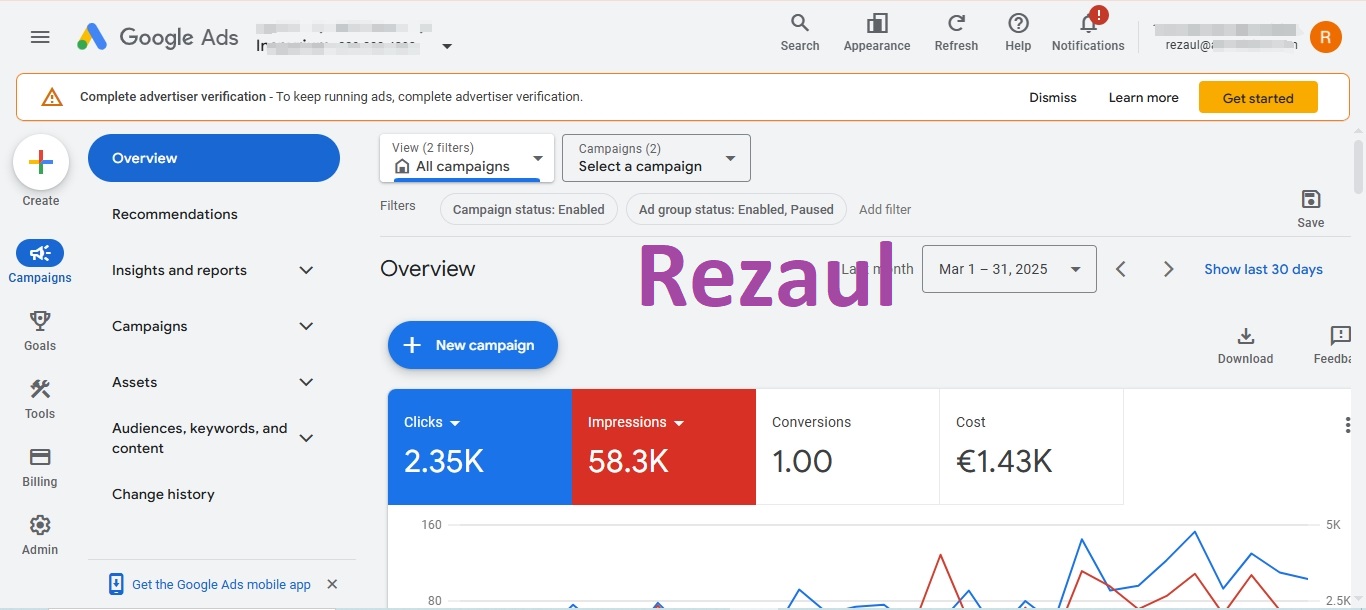Save the current filter view
This screenshot has width=1366, height=610.
[x=1310, y=208]
